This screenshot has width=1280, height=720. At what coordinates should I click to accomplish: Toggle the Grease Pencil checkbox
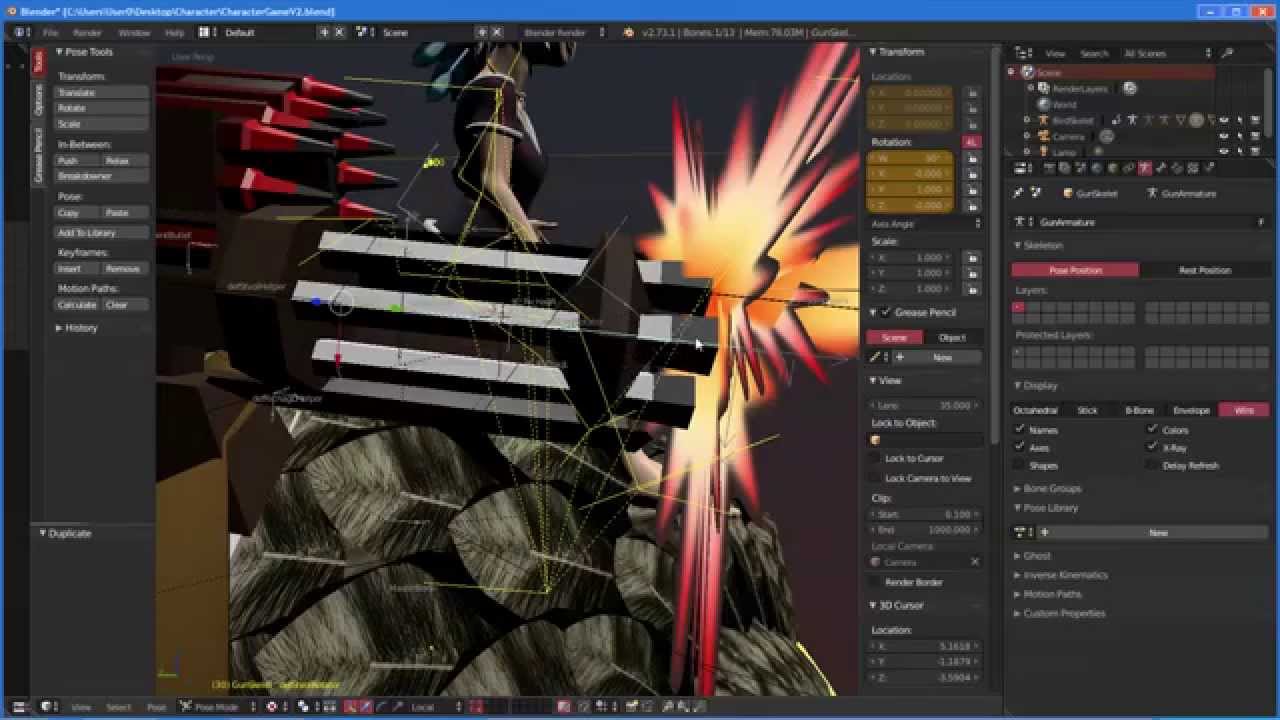886,312
